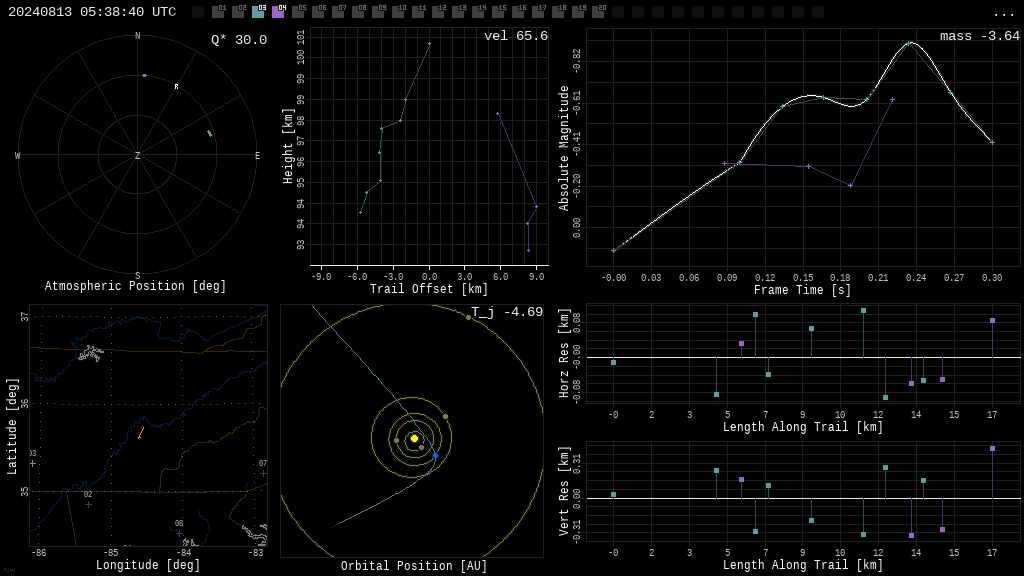This screenshot has width=1024, height=576.
Task: Toggle the purple station 04 box
Action: [278, 11]
